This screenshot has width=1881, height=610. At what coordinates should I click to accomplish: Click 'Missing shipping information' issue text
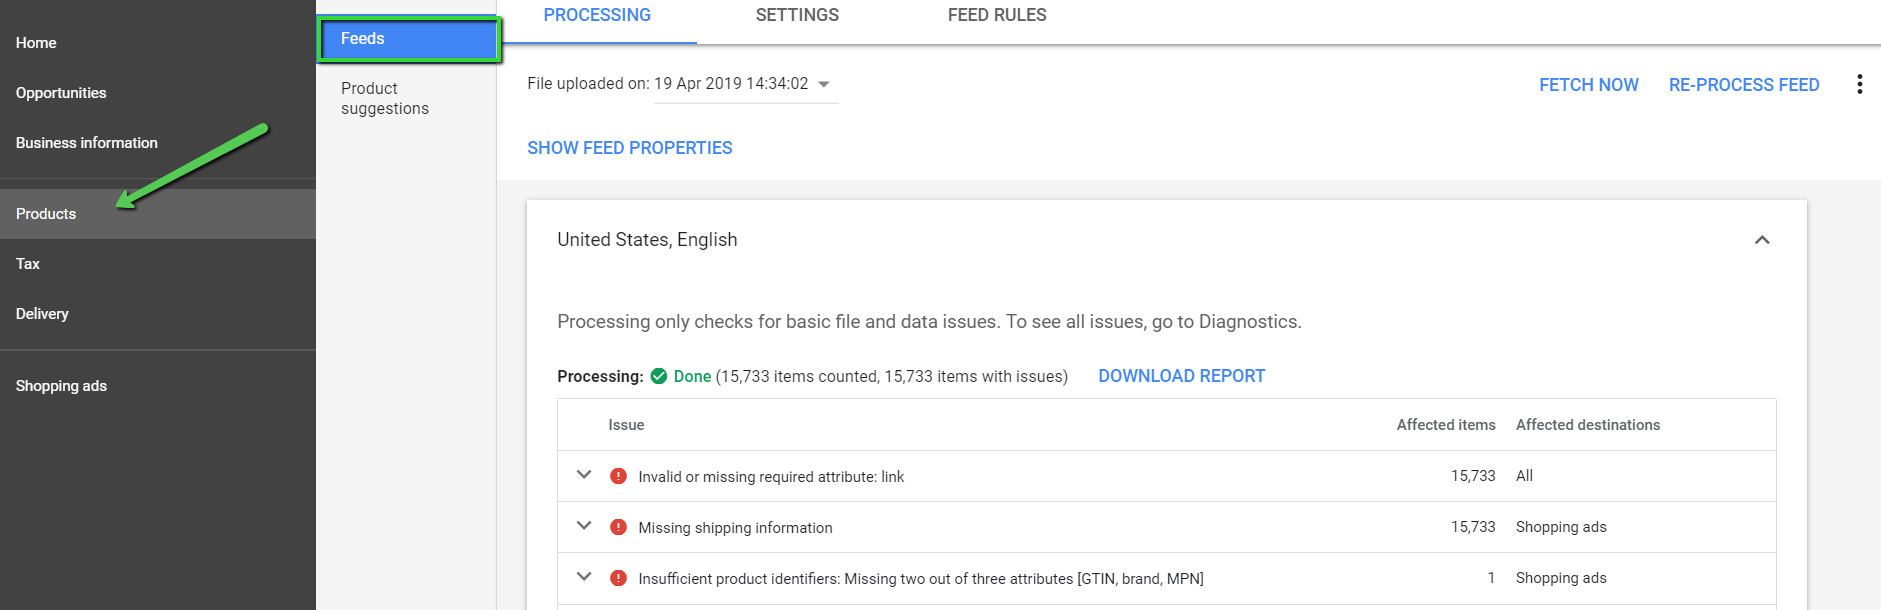735,528
